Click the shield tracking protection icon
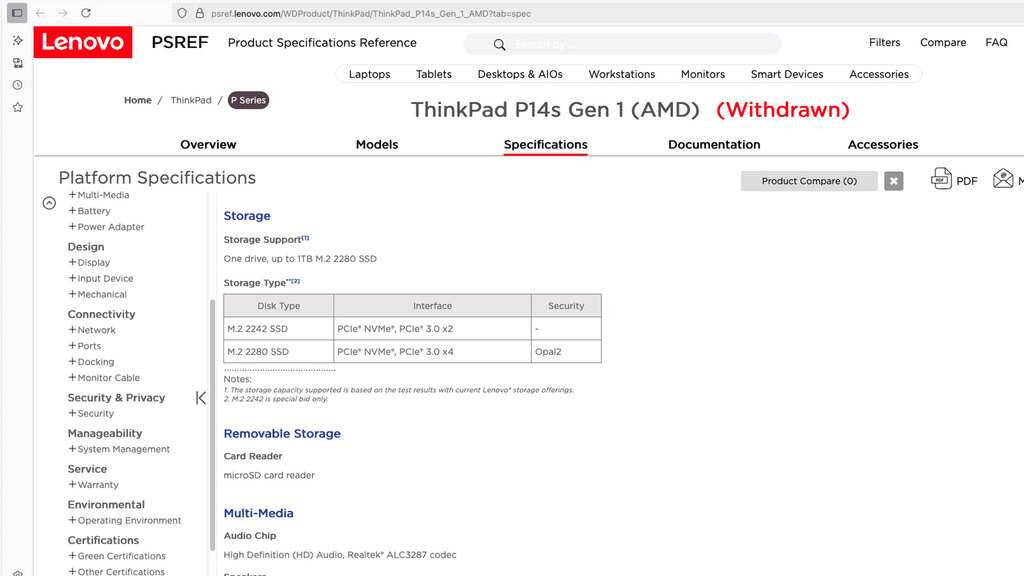The width and height of the screenshot is (1024, 576). tap(182, 13)
